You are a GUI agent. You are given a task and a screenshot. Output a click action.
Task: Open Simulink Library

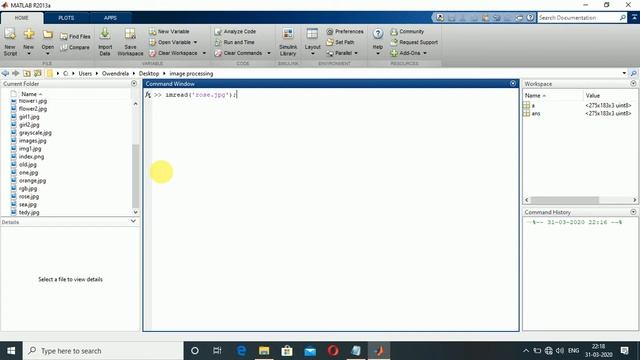[288, 42]
